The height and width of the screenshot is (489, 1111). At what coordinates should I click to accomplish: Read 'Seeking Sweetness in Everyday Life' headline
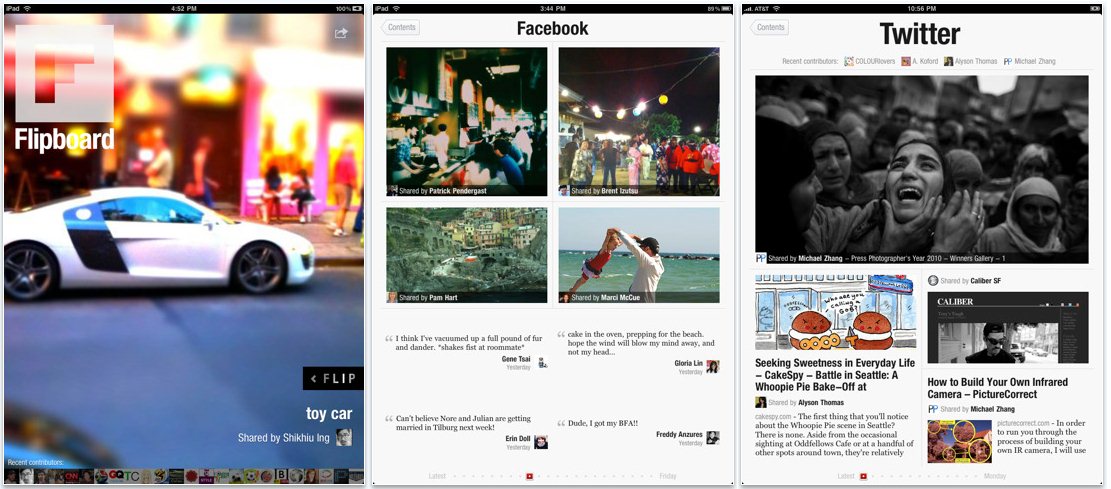point(835,375)
